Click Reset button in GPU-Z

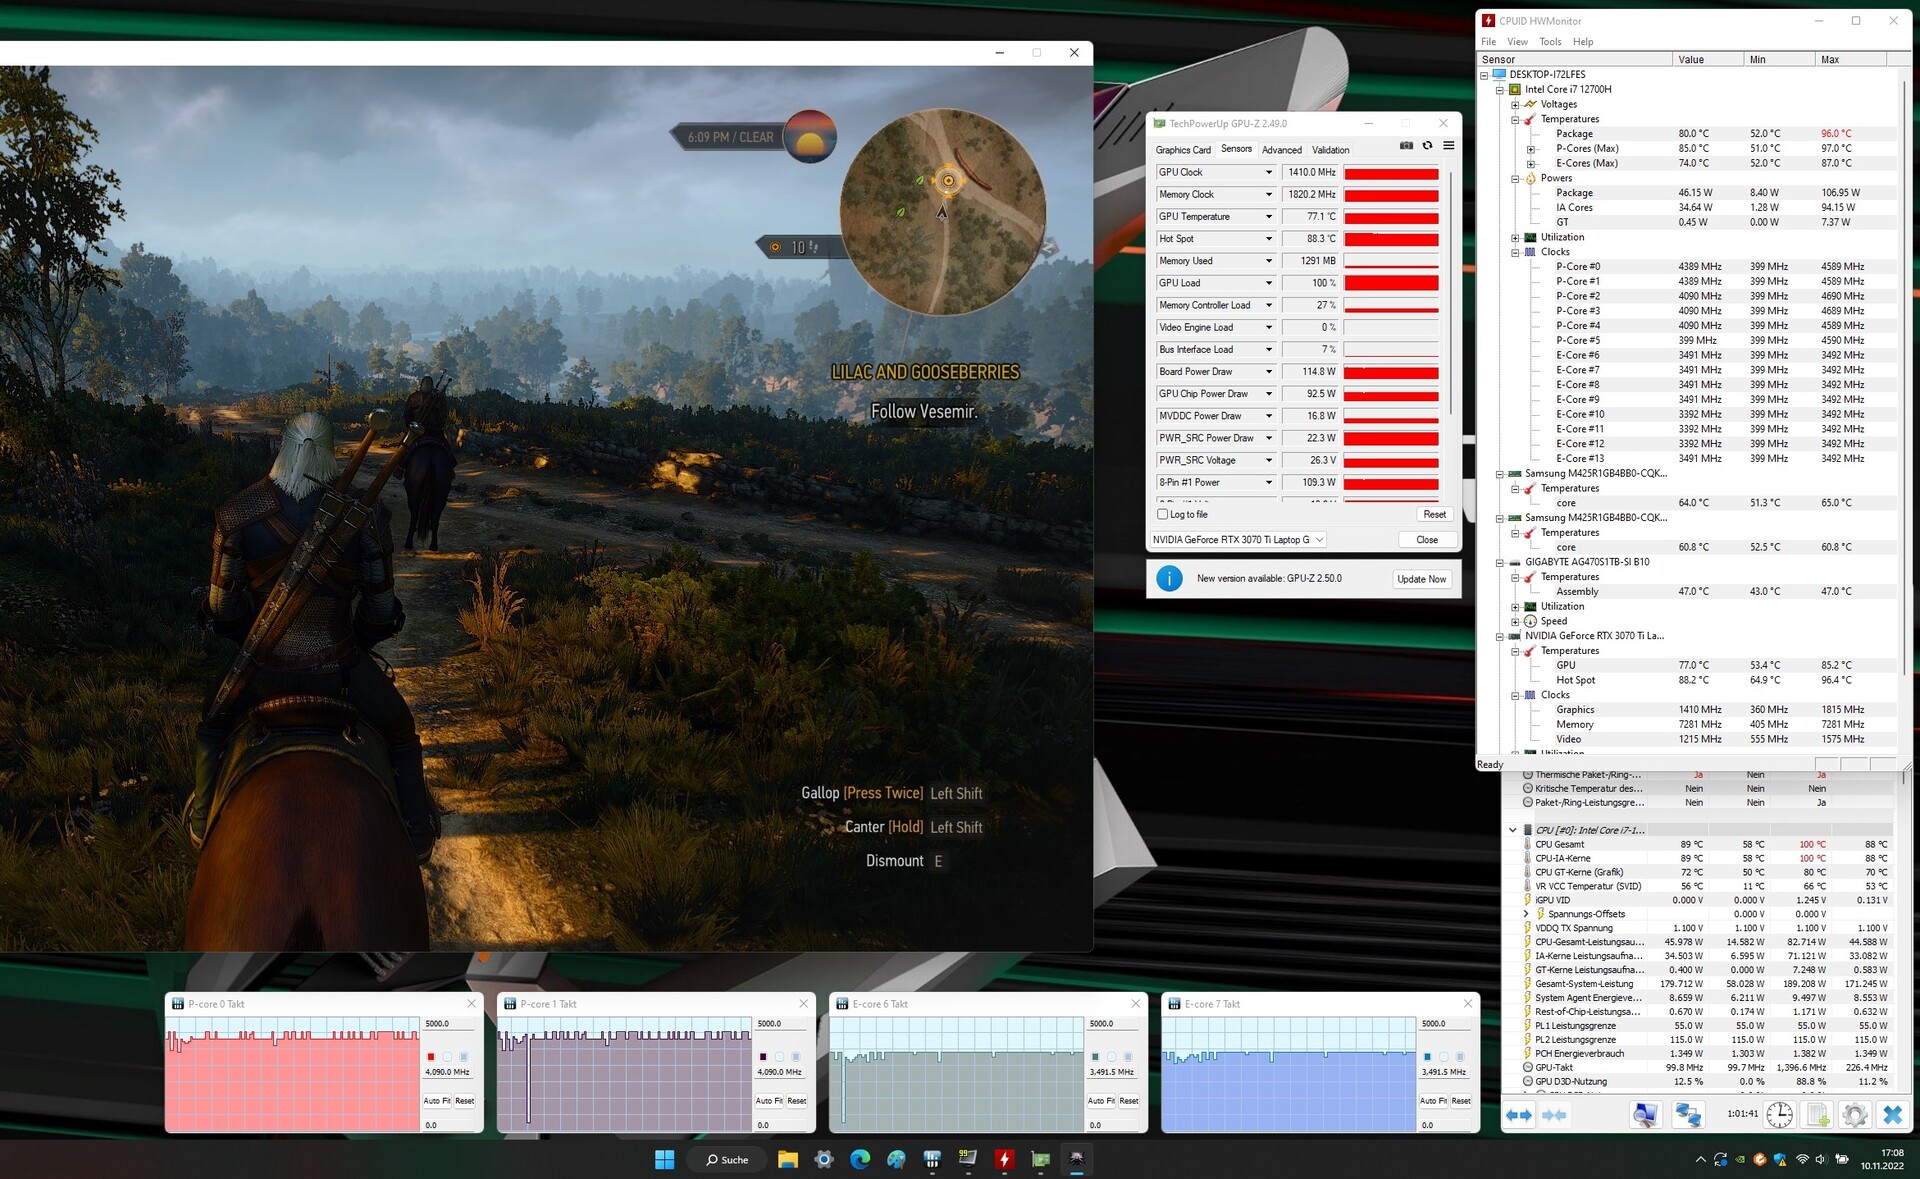(x=1434, y=514)
